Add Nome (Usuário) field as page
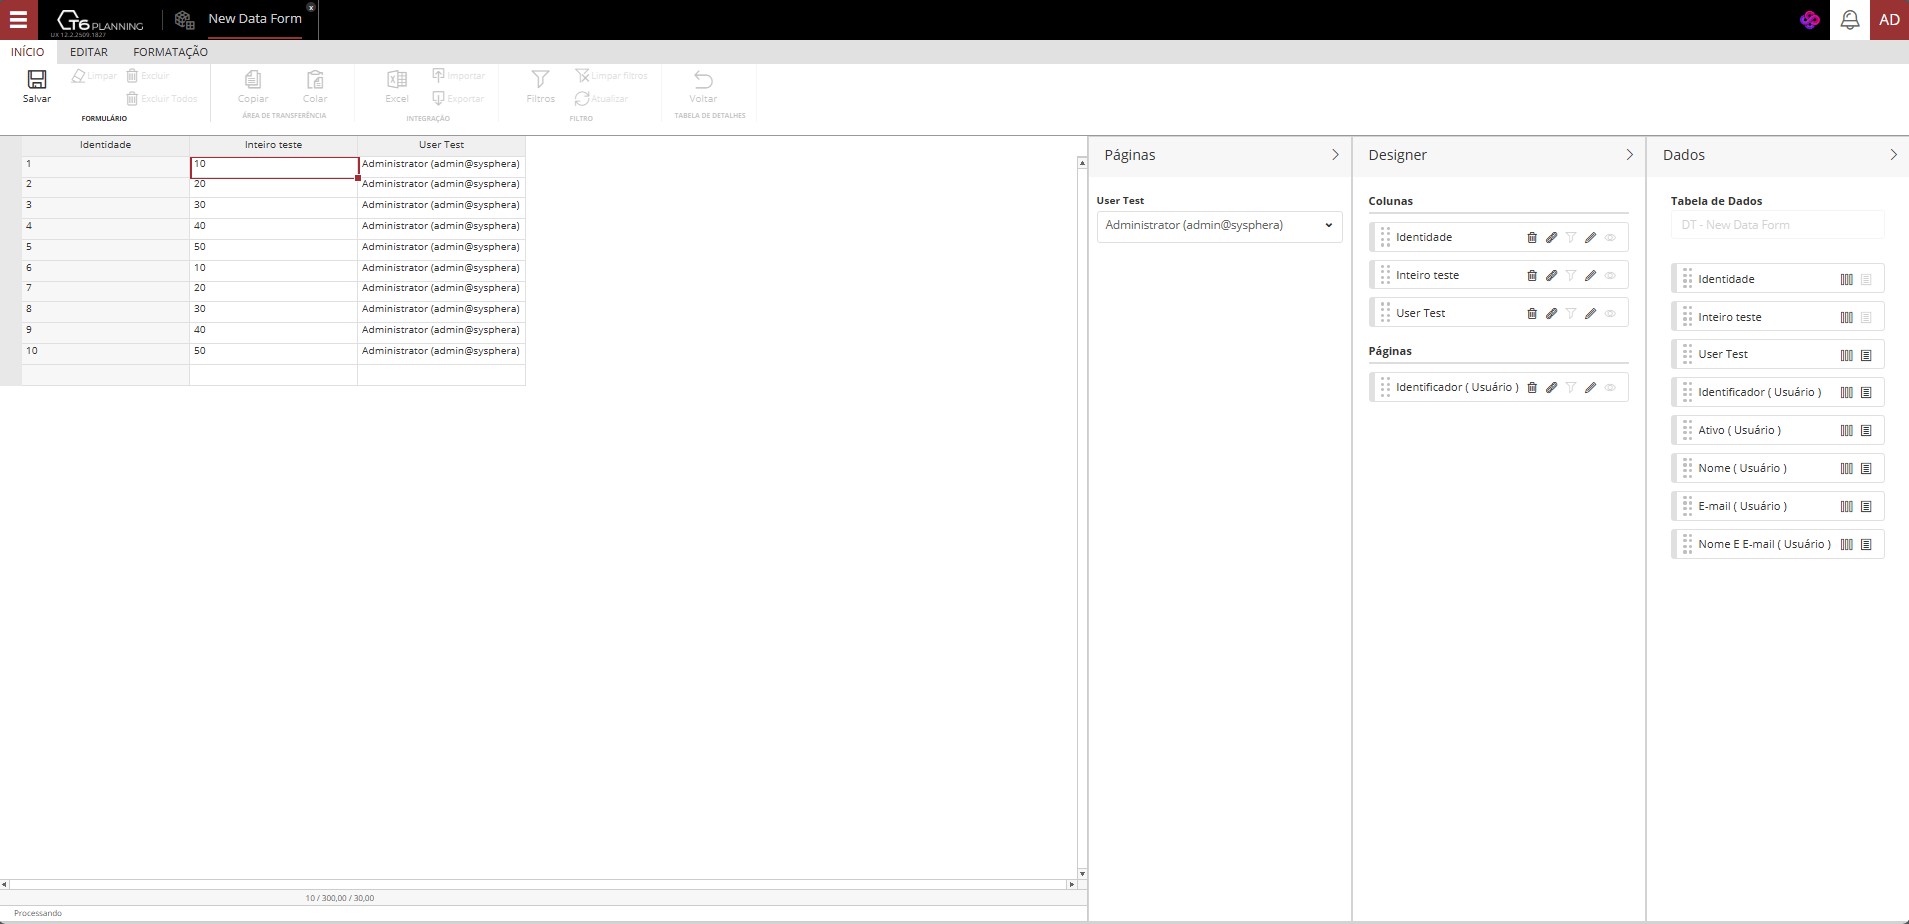 1866,469
